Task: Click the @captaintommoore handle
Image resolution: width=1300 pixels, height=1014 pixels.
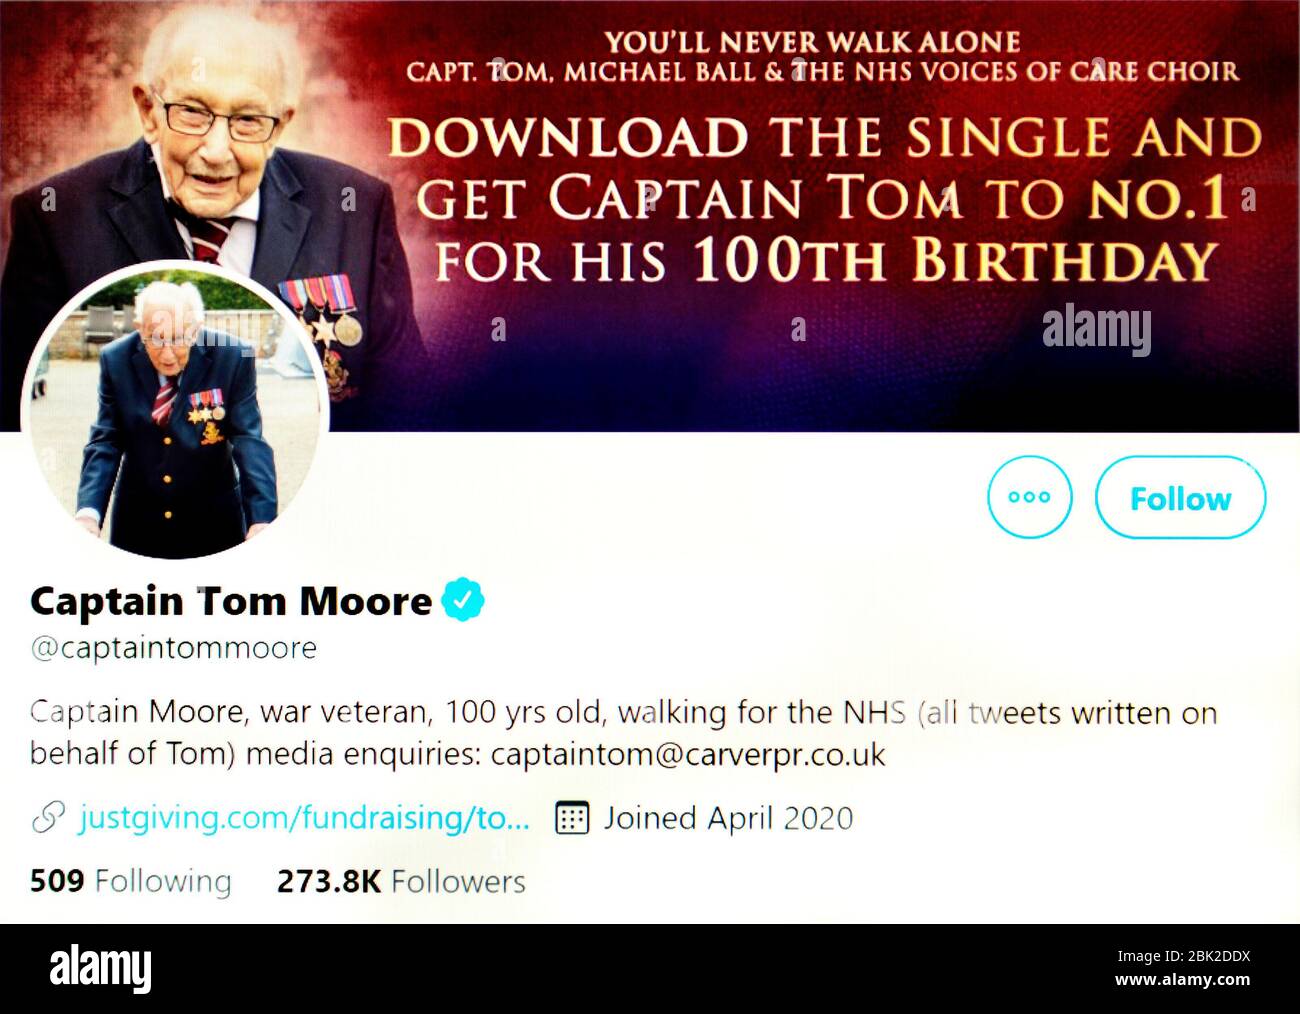Action: pos(174,649)
